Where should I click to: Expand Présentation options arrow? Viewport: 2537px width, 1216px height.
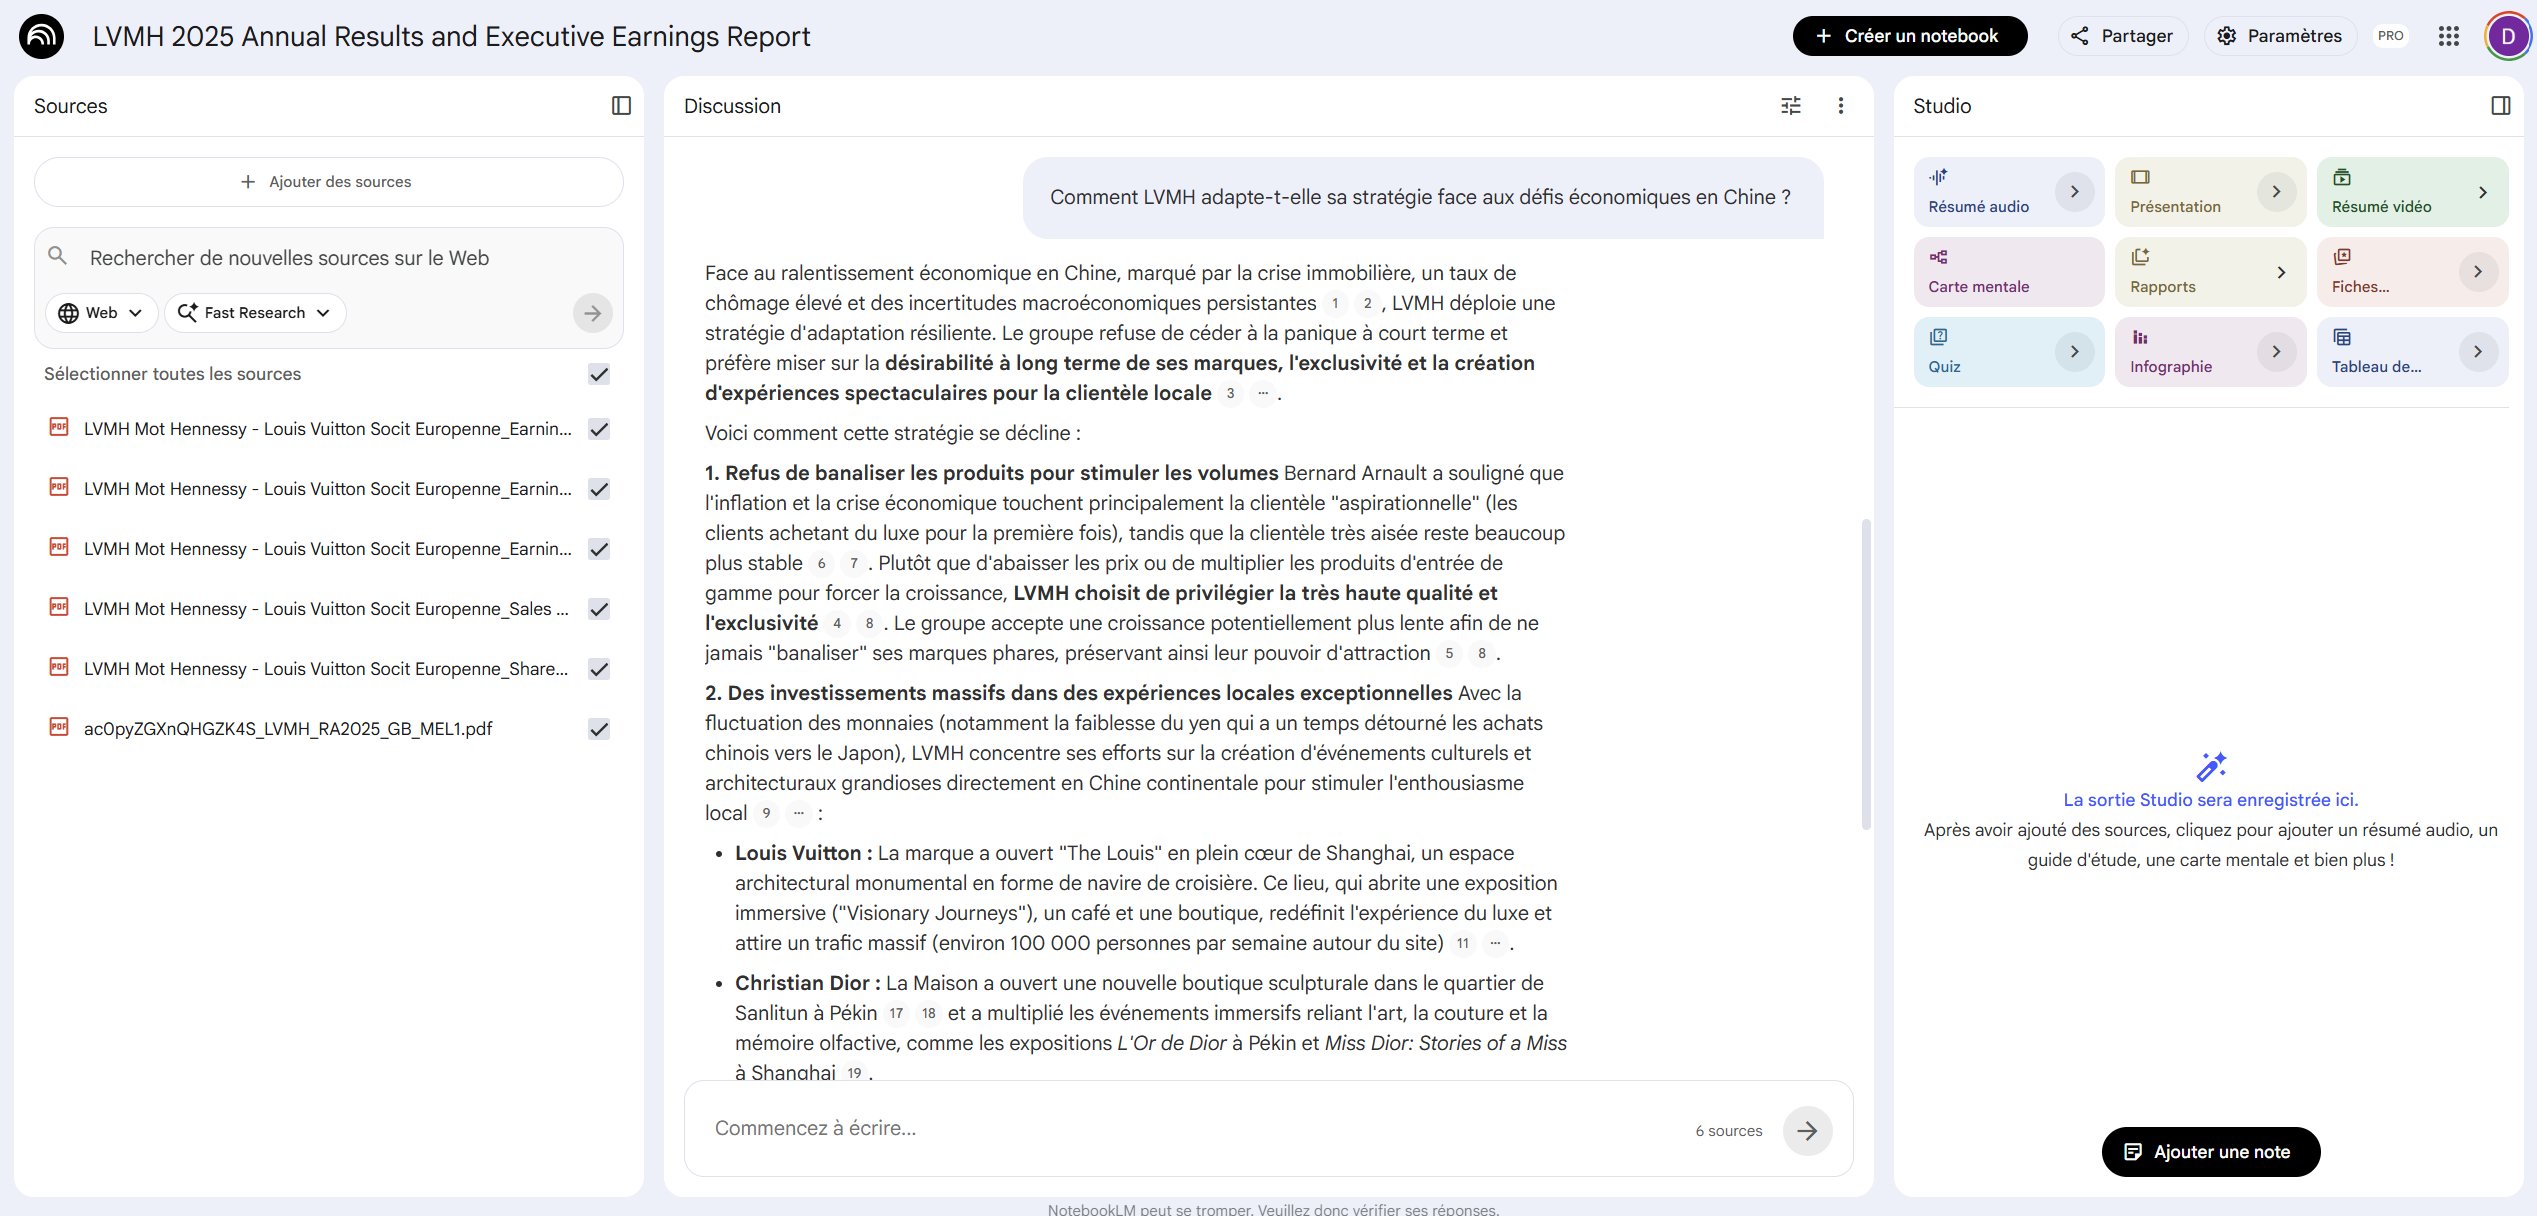click(2276, 191)
